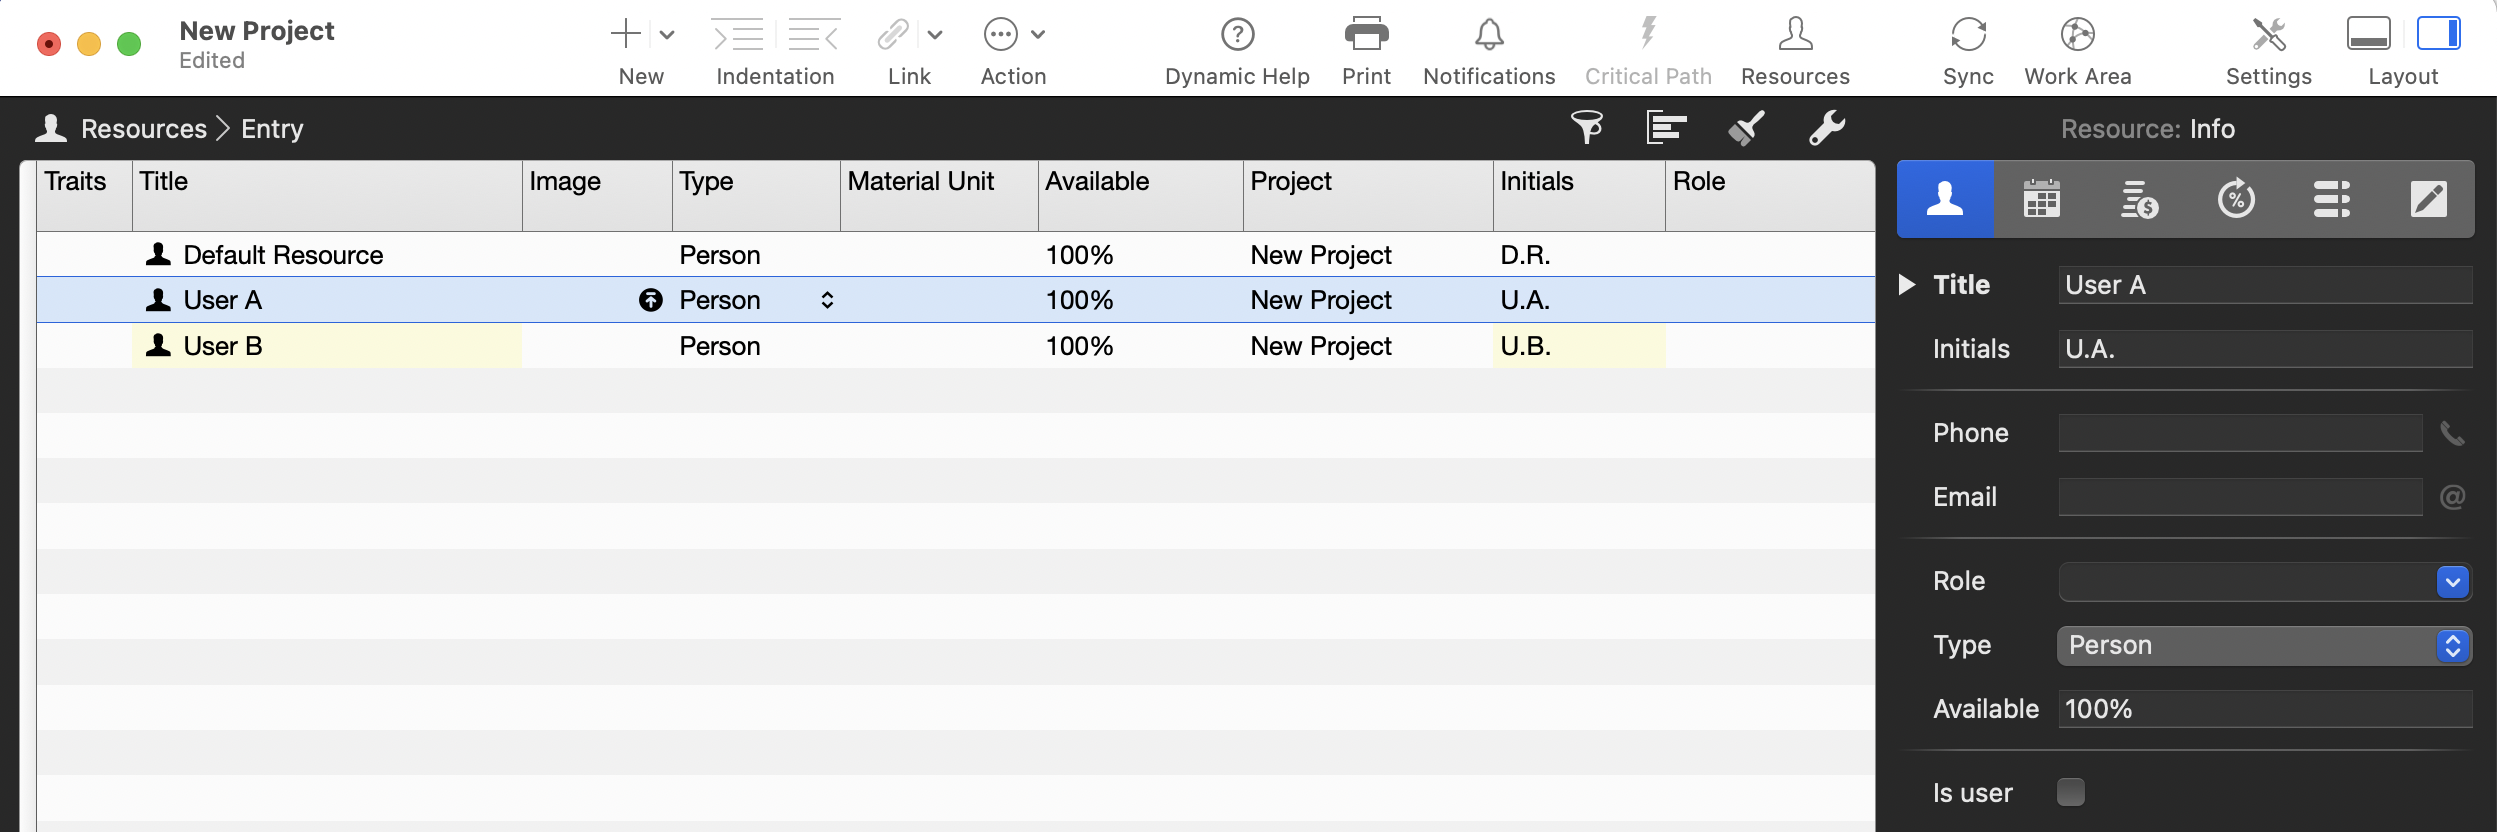Click the Email input field
2497x832 pixels.
pos(2239,497)
